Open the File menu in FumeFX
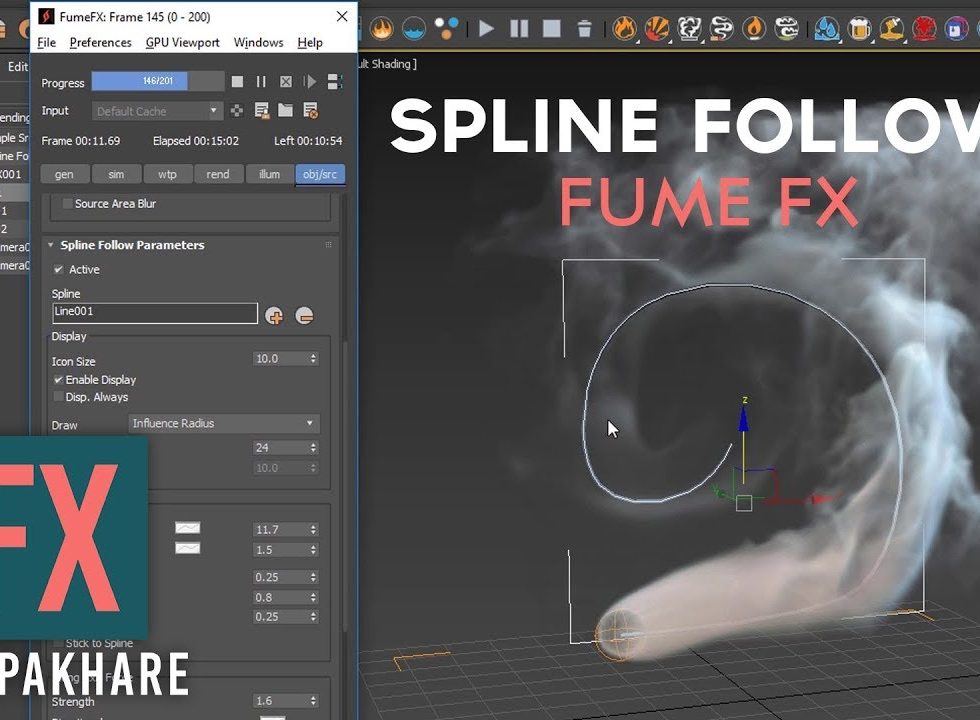Image resolution: width=980 pixels, height=720 pixels. (46, 42)
